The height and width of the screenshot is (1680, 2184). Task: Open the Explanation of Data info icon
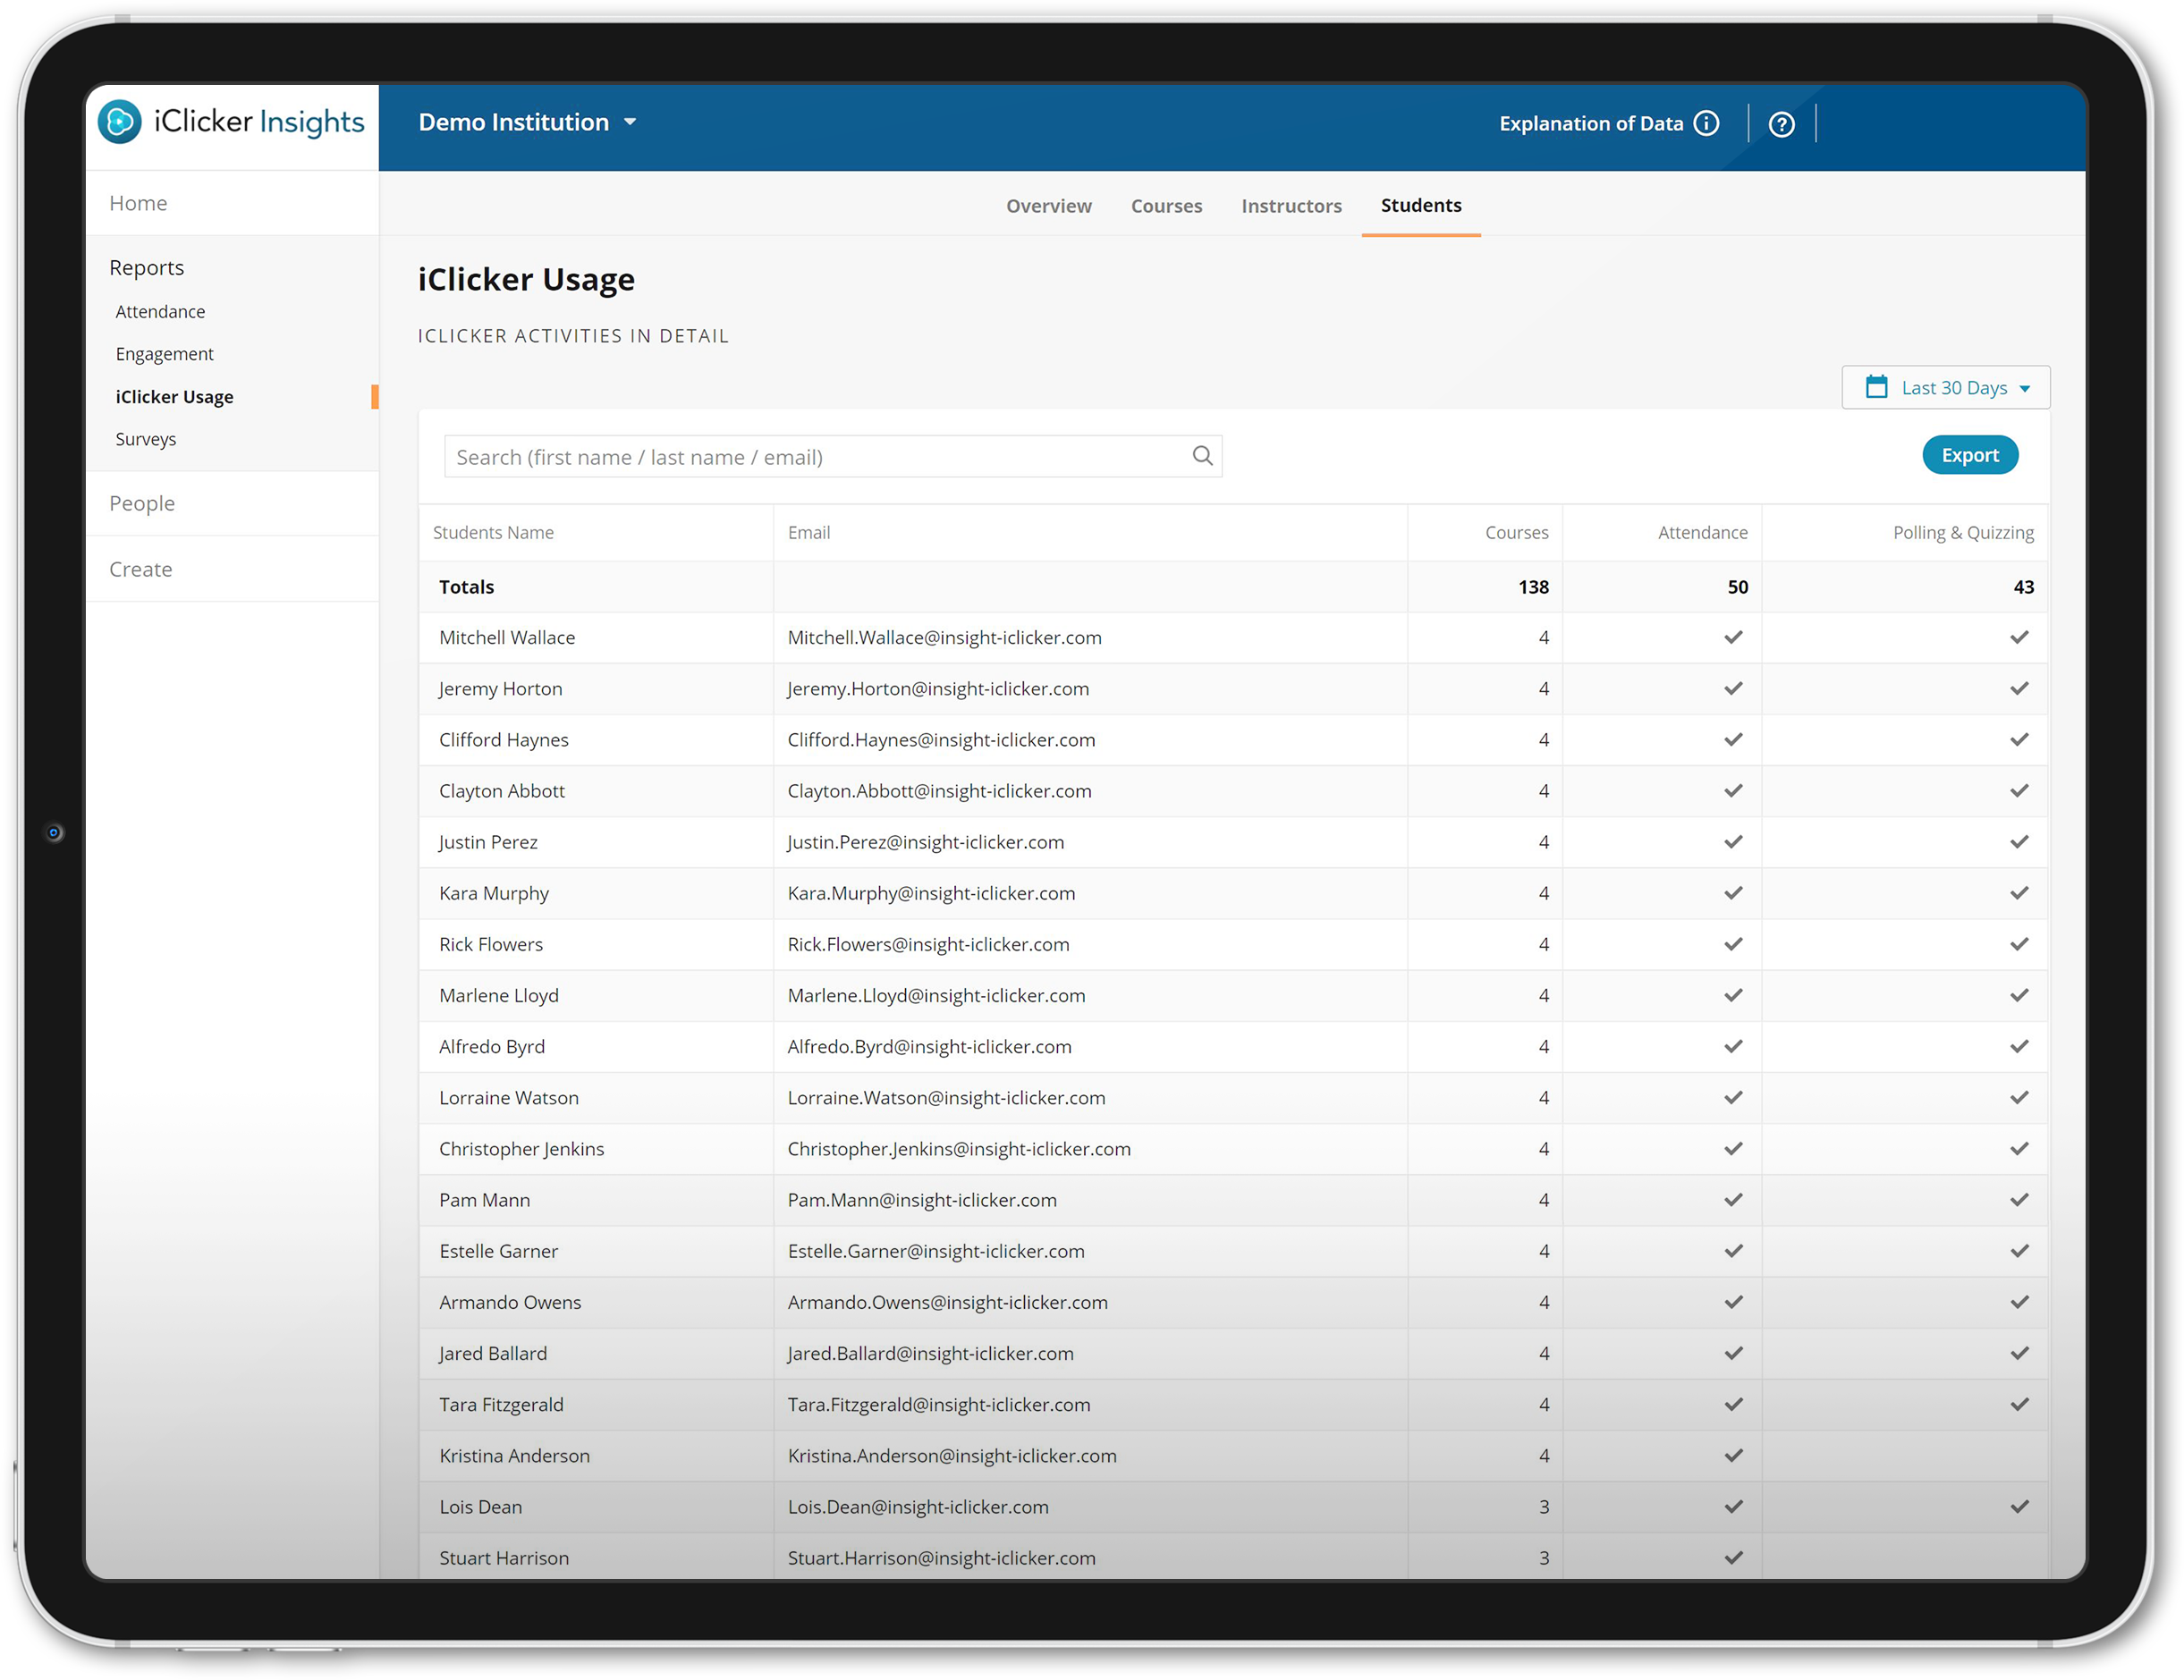tap(1707, 123)
